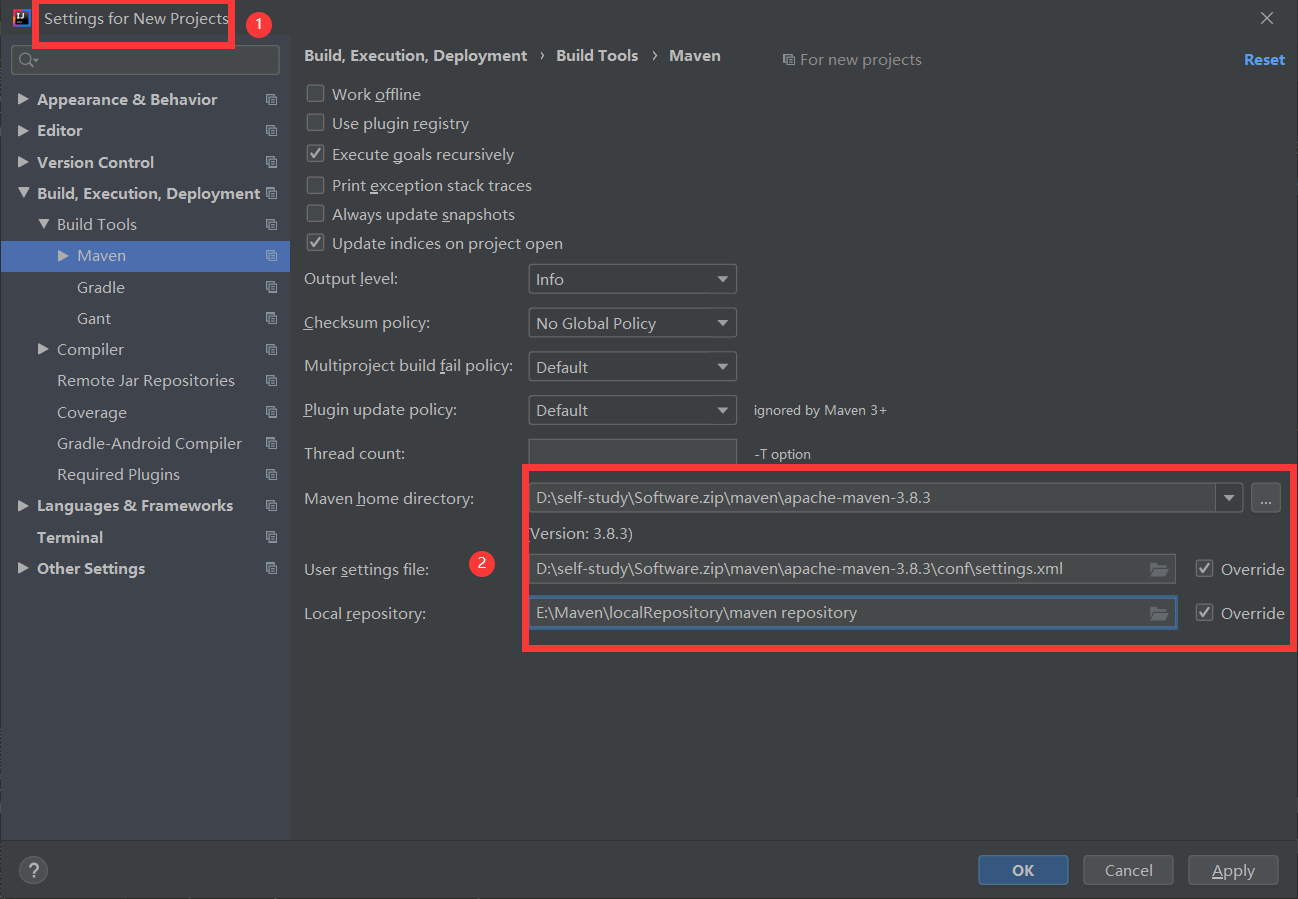
Task: Click the copy icon beside Gradle-Android Compiler
Action: pos(271,443)
